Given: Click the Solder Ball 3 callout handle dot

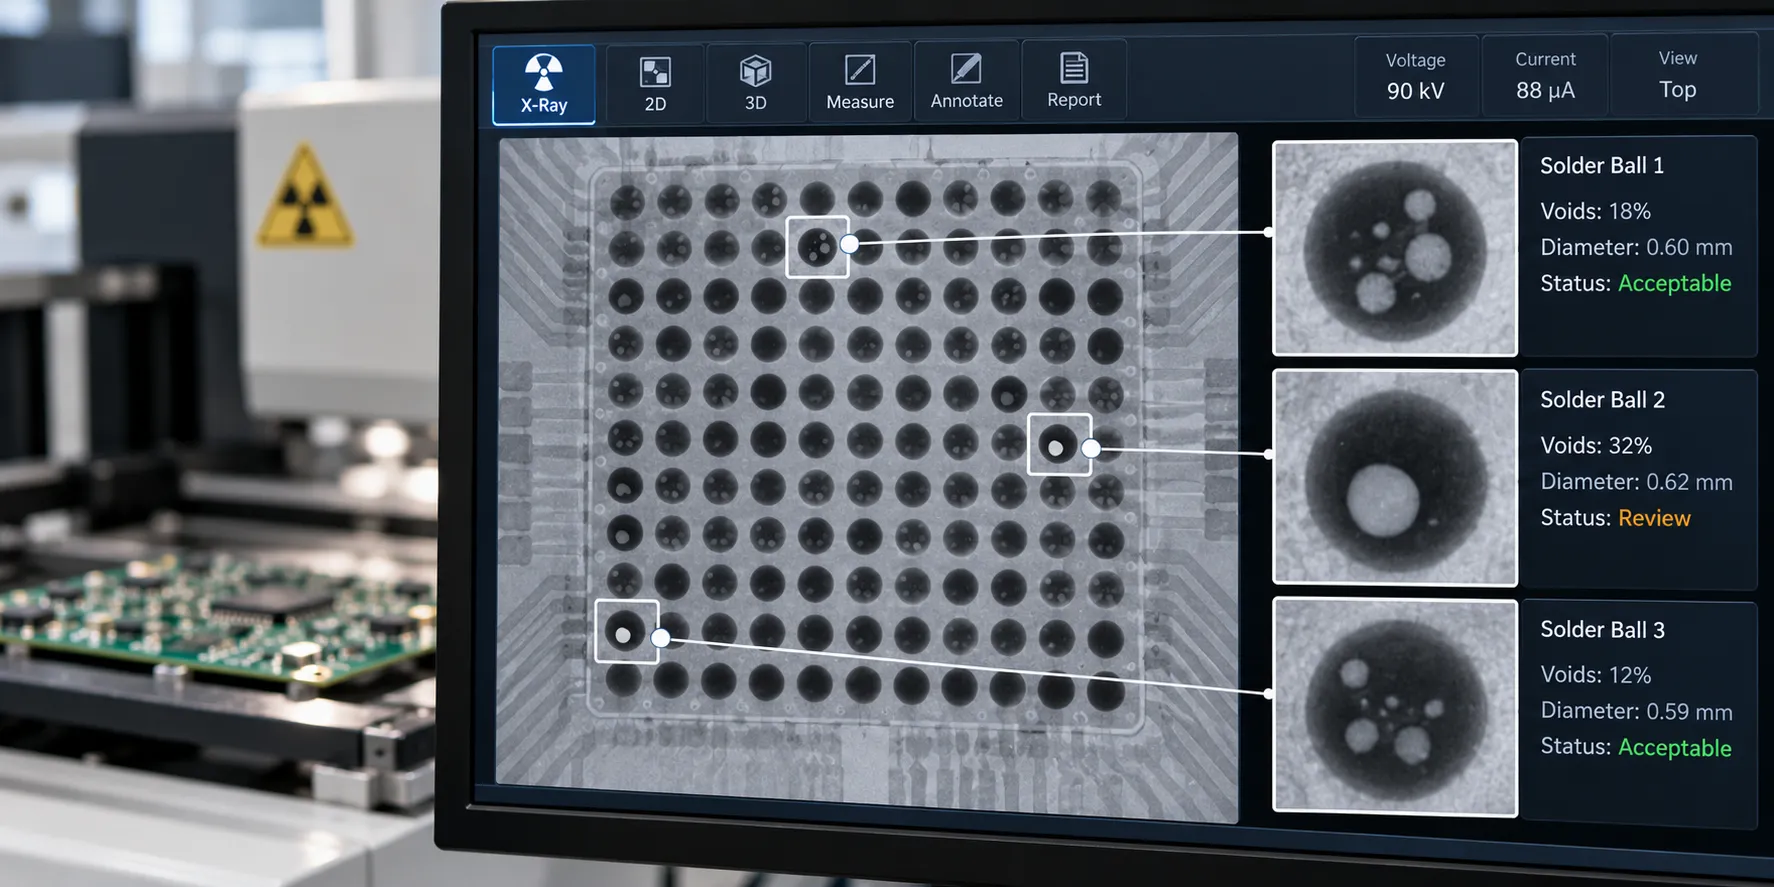Looking at the screenshot, I should tap(660, 638).
